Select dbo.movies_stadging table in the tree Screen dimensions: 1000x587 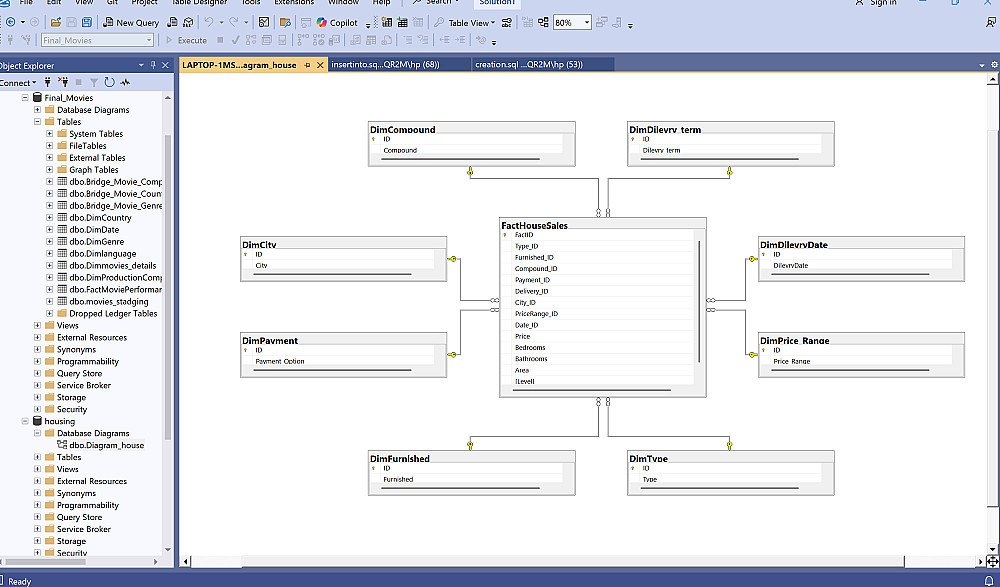(x=108, y=301)
